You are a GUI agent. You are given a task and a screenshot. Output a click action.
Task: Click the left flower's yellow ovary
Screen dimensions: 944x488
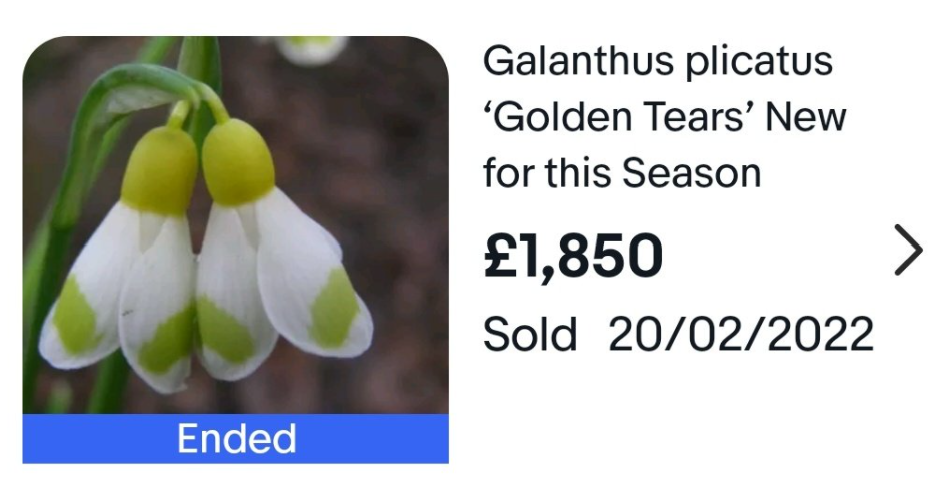(x=160, y=170)
